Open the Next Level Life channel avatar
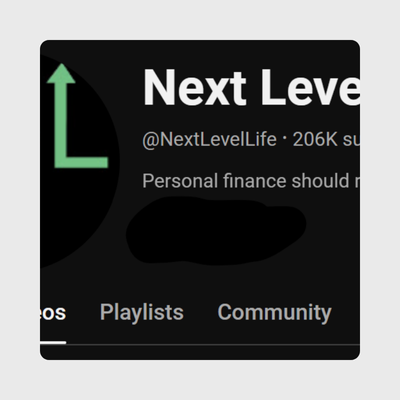Screen dimensions: 400x400 (79, 161)
